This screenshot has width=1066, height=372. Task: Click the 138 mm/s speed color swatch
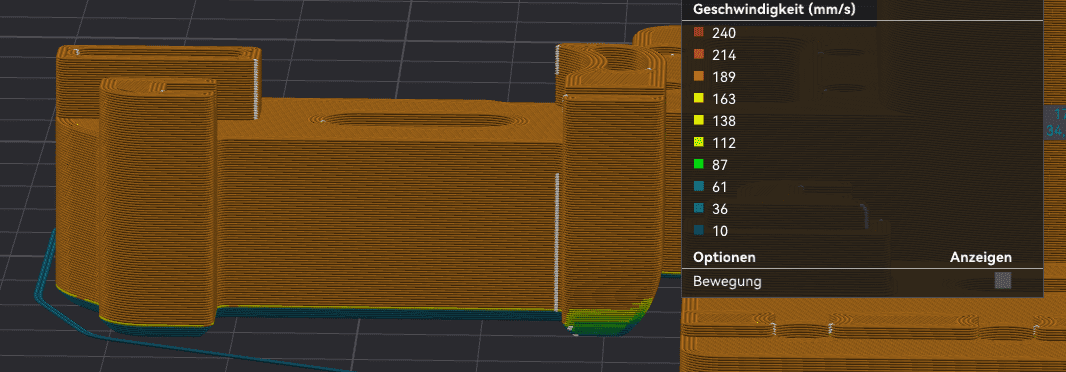(x=698, y=121)
